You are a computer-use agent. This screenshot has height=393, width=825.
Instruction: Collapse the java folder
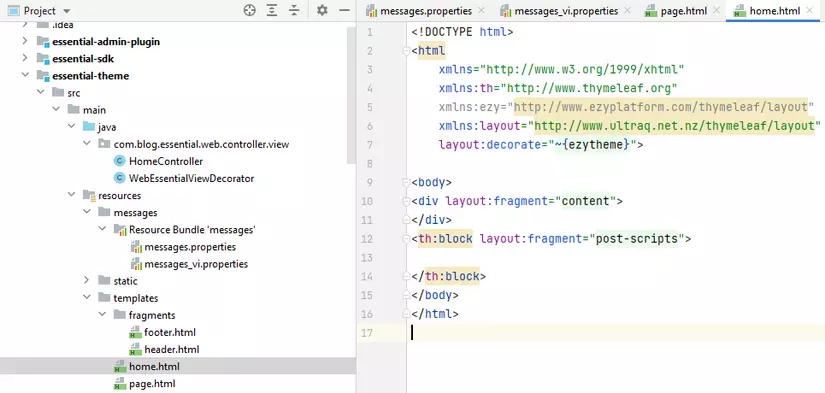pyautogui.click(x=72, y=127)
